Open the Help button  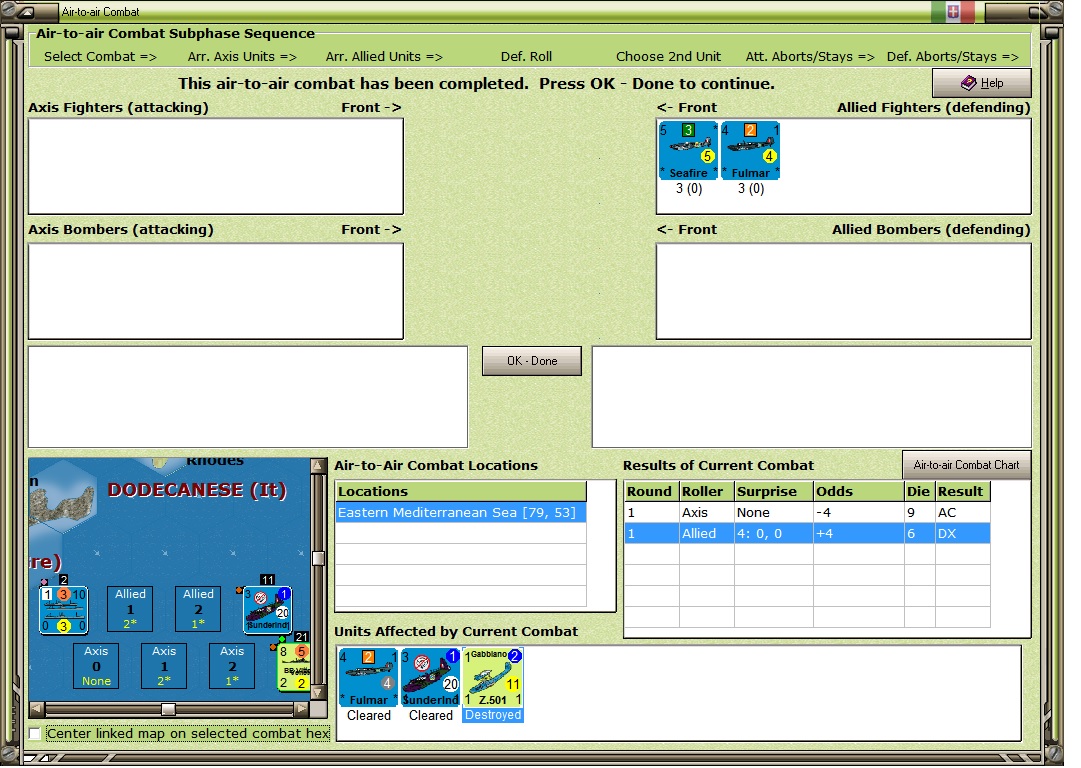982,83
